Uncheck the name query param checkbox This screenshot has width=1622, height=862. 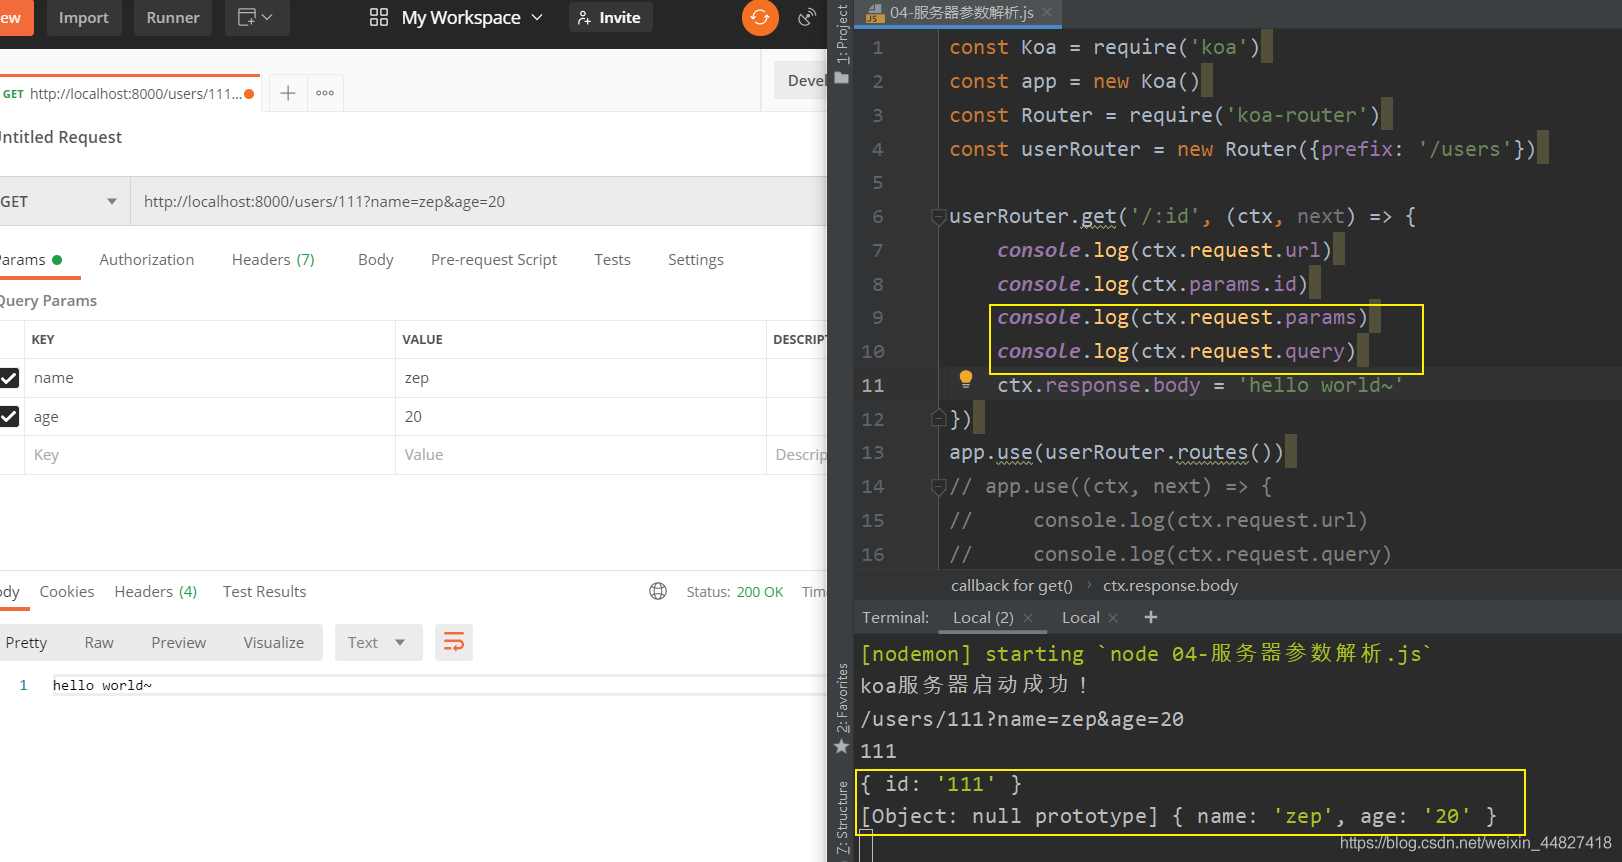coord(10,378)
